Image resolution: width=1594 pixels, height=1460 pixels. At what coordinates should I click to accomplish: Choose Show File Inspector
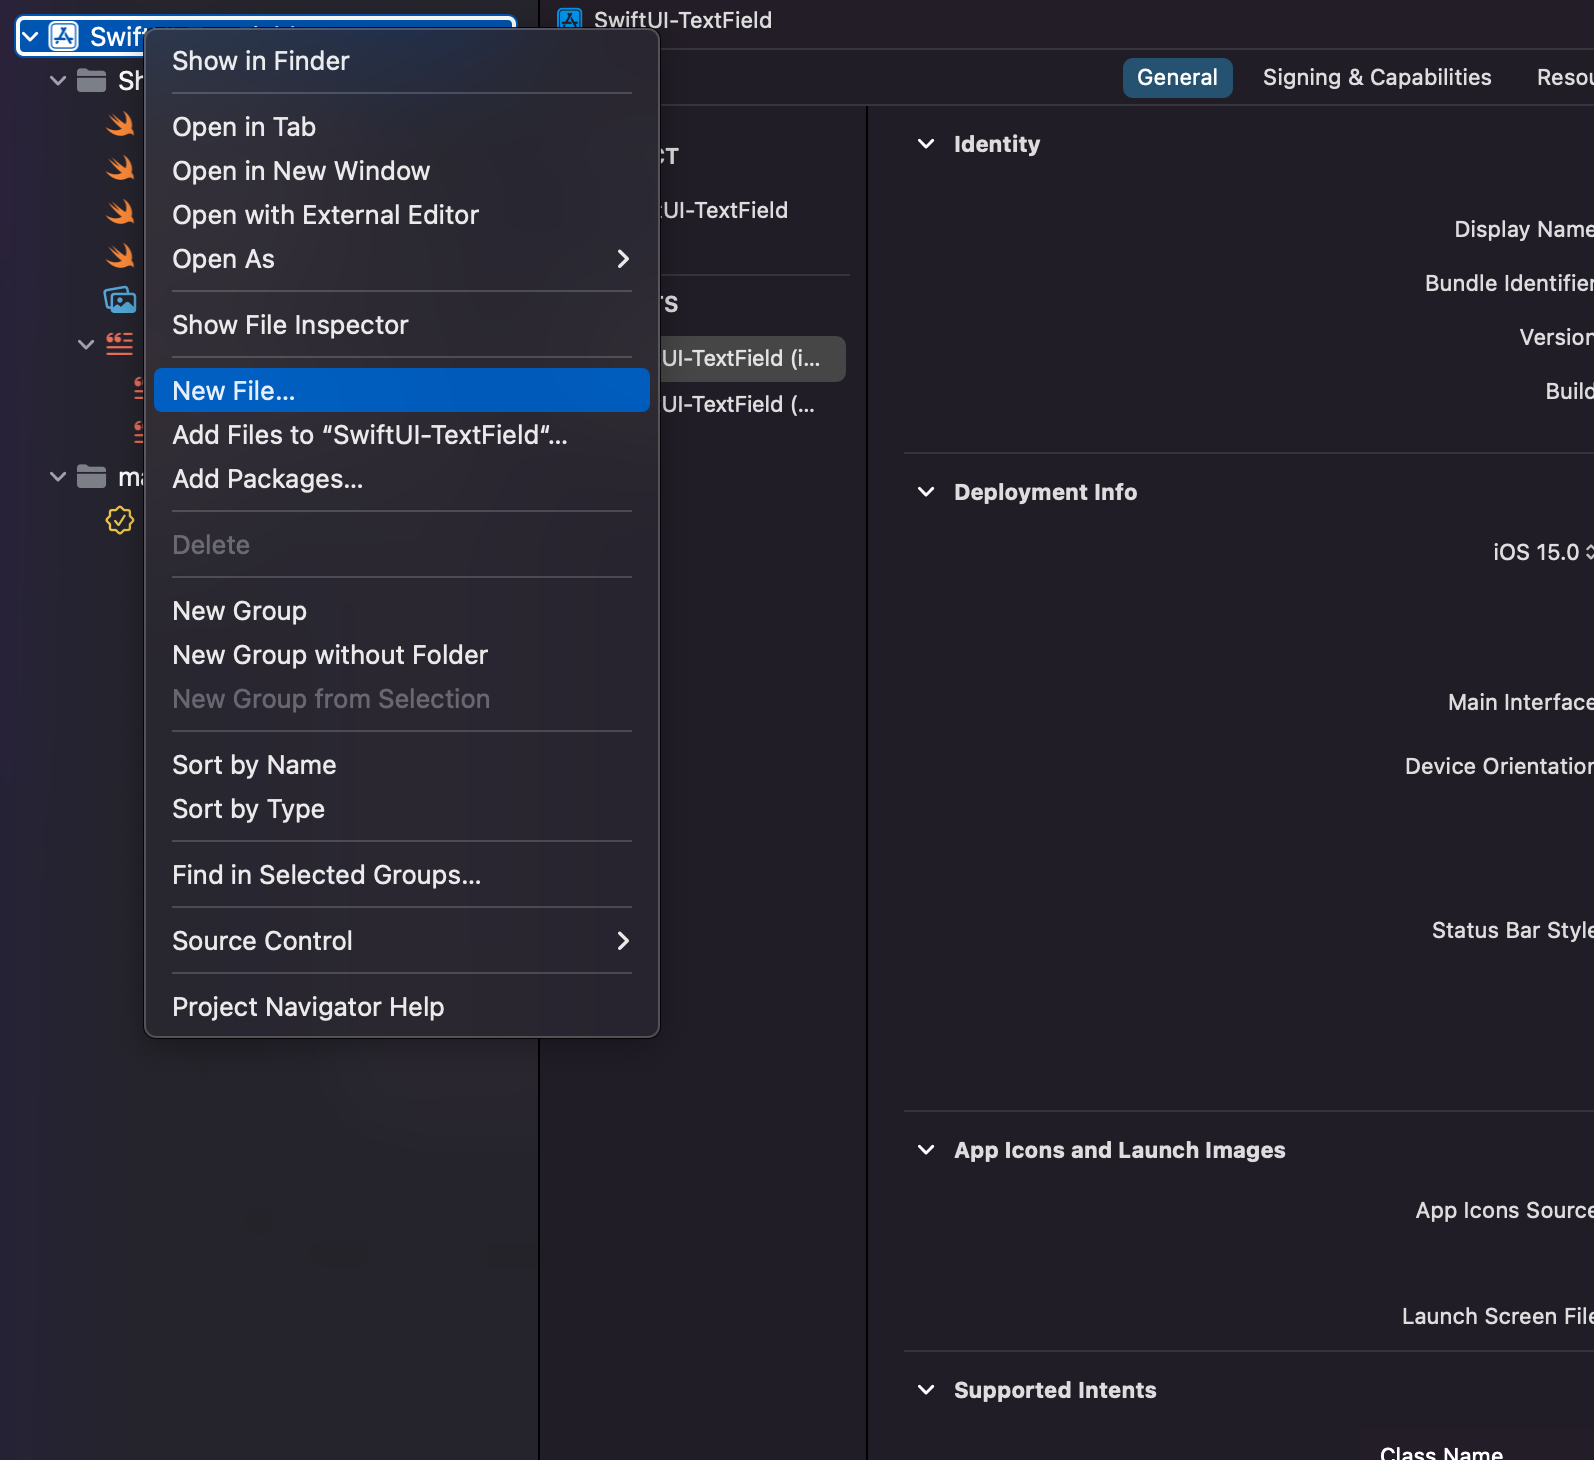[402, 325]
